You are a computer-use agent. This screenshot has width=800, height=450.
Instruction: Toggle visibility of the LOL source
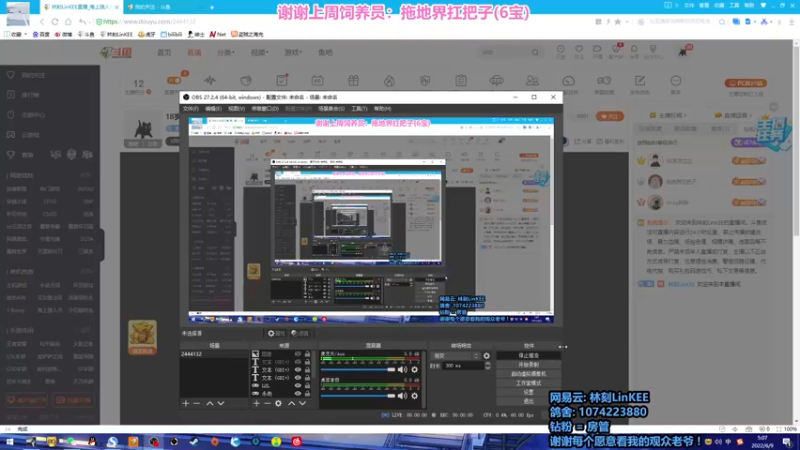click(x=298, y=386)
